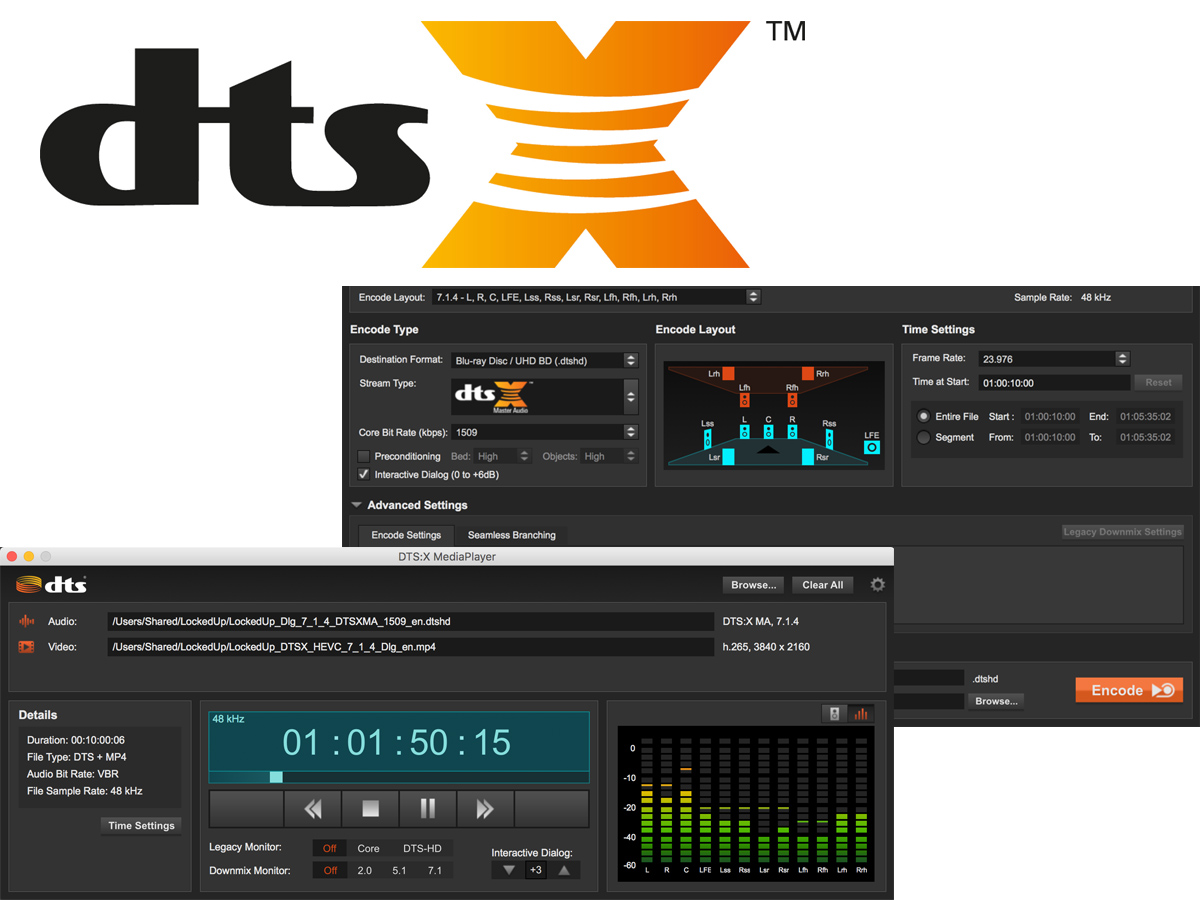Collapse the Advanced Settings section
1200x900 pixels.
(x=357, y=505)
